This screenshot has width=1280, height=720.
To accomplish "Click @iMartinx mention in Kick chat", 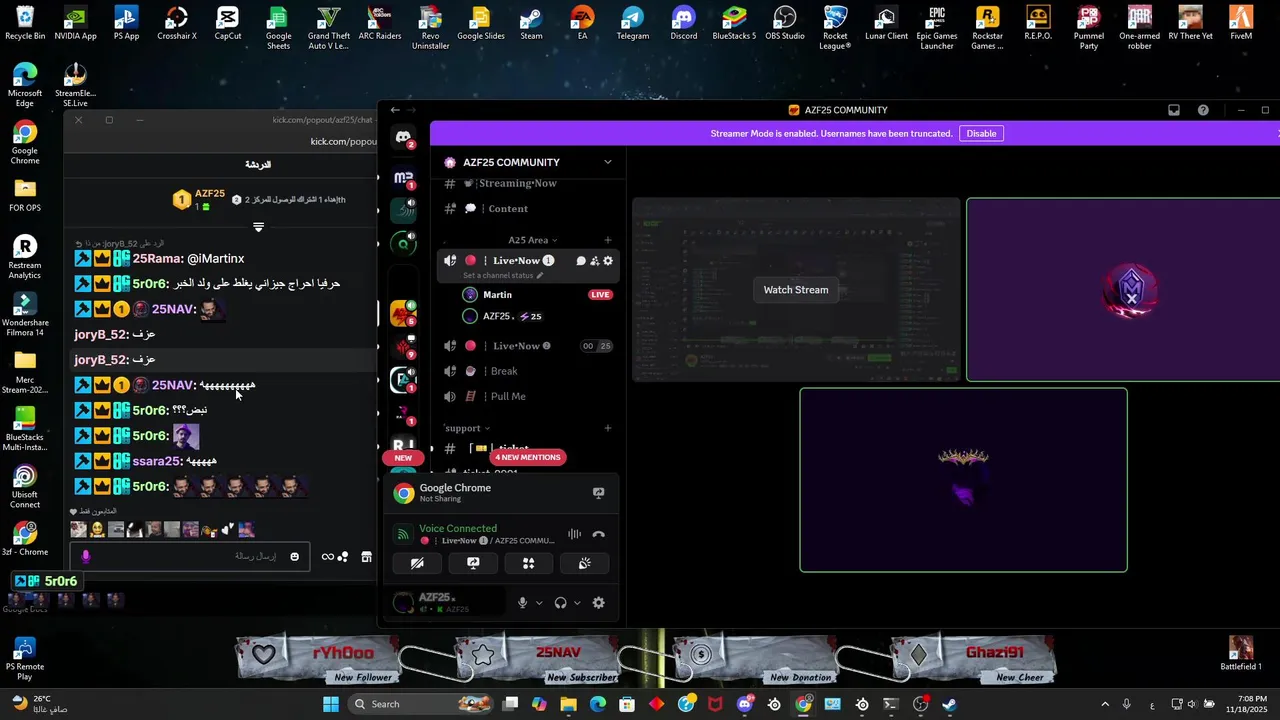I will coord(215,259).
